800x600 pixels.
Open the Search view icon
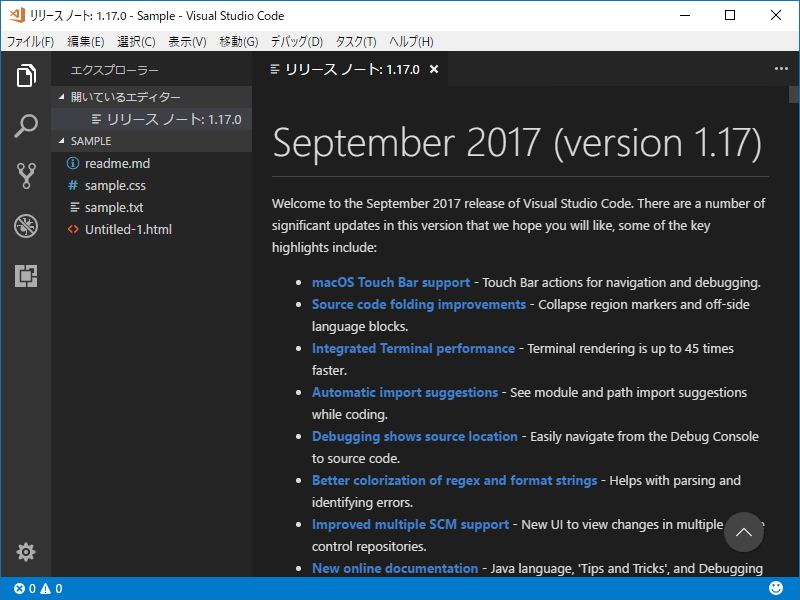coord(26,126)
